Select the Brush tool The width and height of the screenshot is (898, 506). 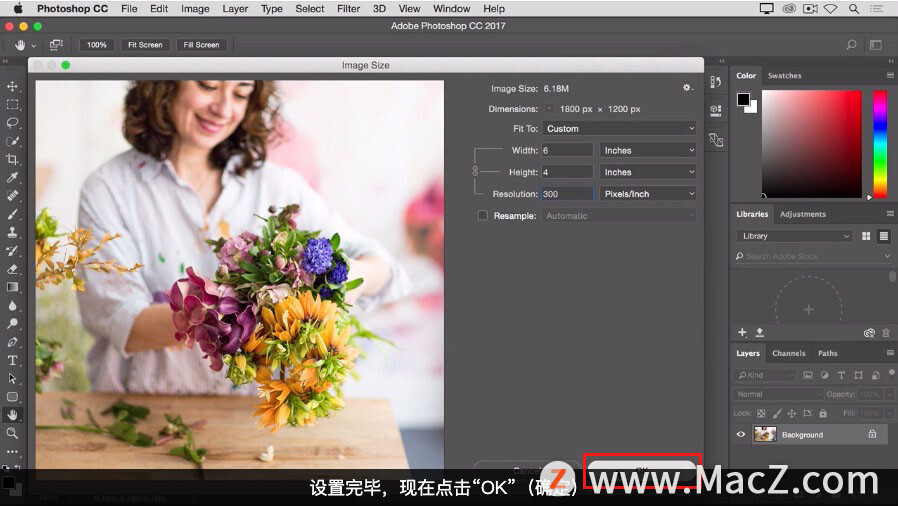(x=12, y=214)
